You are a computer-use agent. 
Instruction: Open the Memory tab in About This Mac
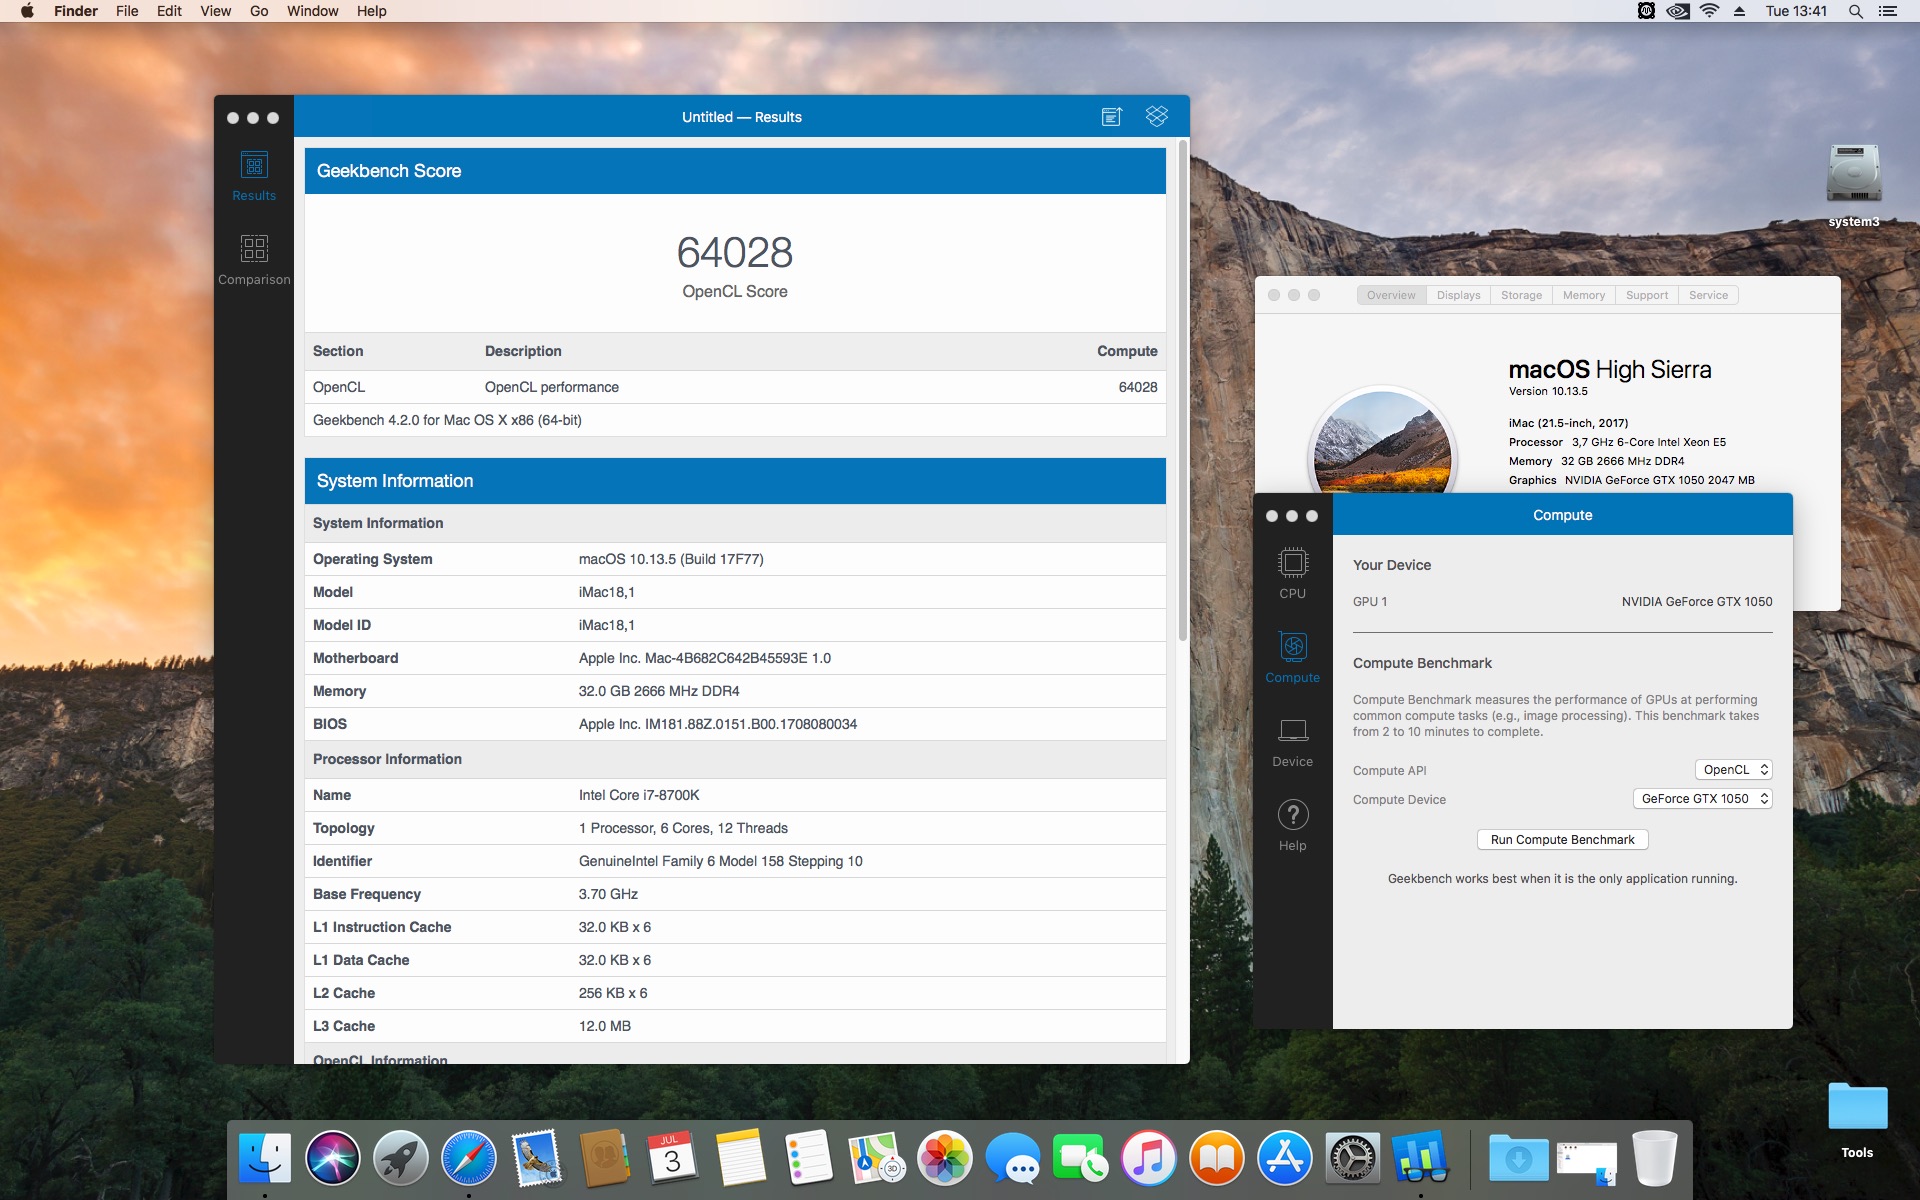[1583, 295]
